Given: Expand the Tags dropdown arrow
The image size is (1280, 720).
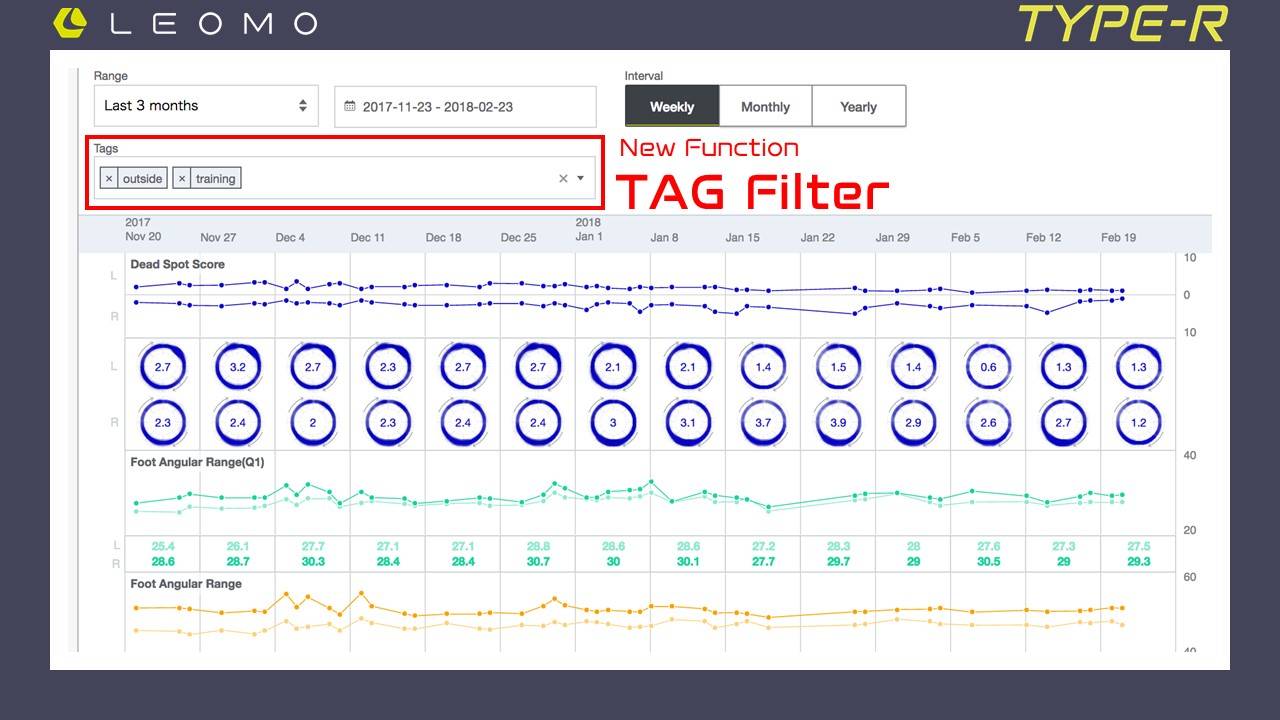Looking at the screenshot, I should pos(581,178).
